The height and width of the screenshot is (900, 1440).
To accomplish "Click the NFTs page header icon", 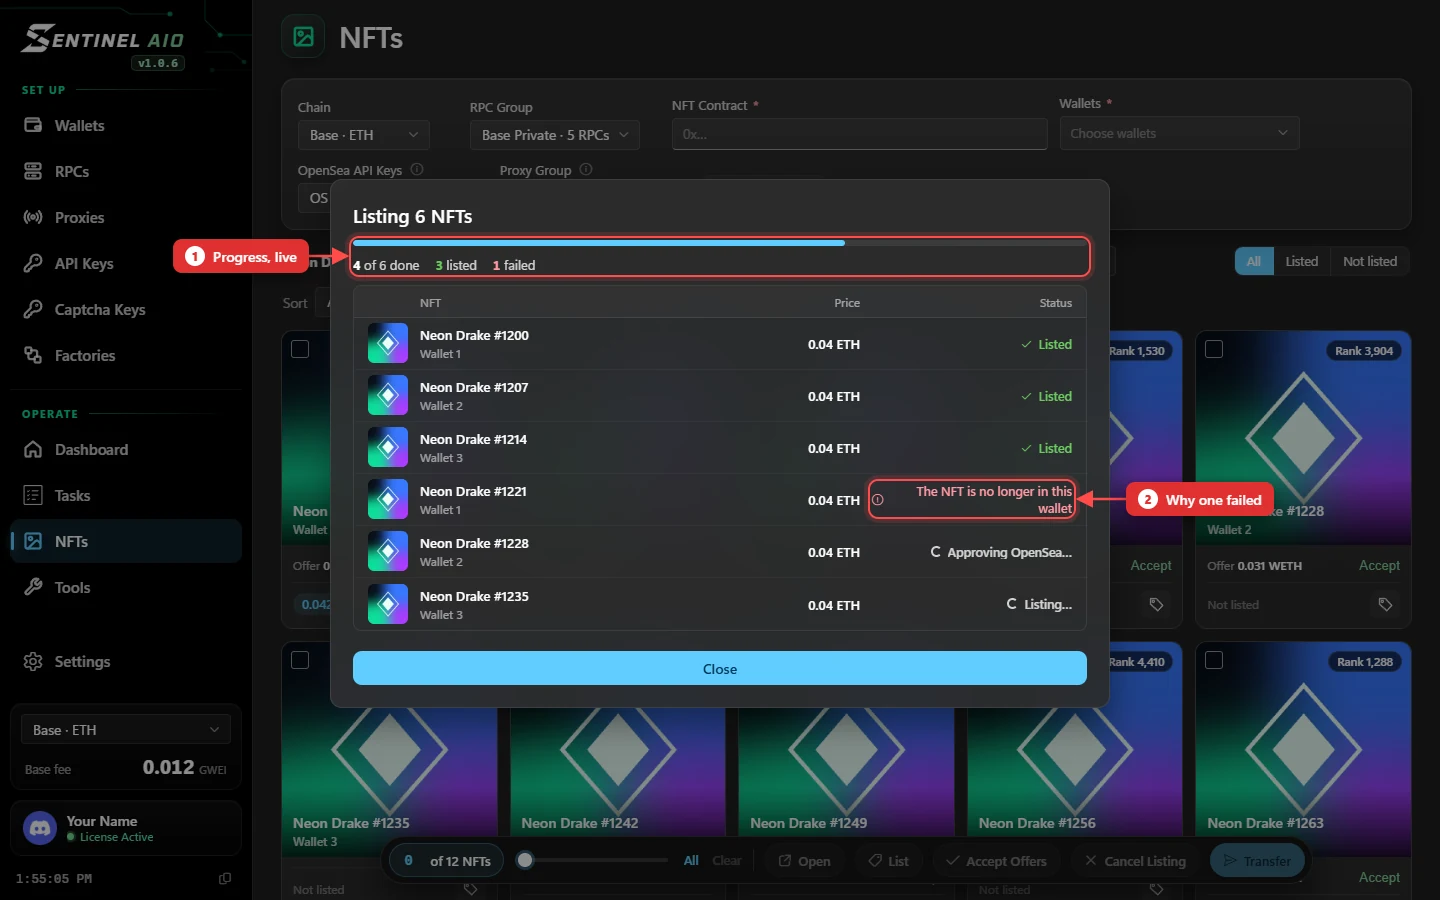I will (x=304, y=38).
